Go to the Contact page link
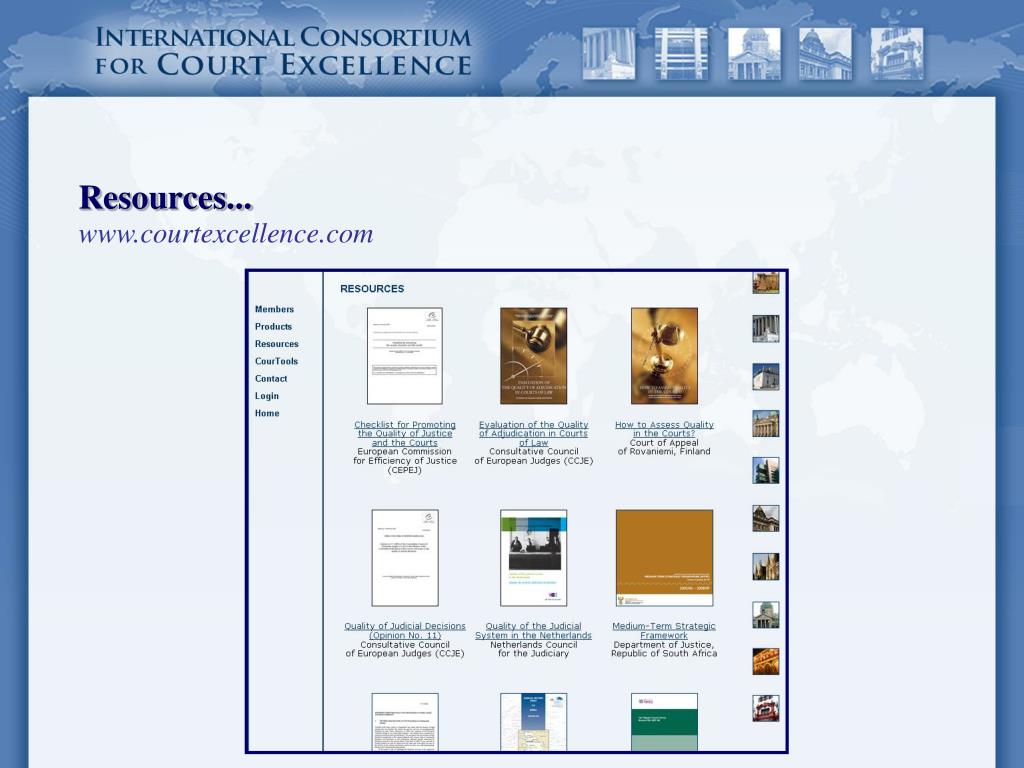Viewport: 1024px width, 768px height. [271, 378]
